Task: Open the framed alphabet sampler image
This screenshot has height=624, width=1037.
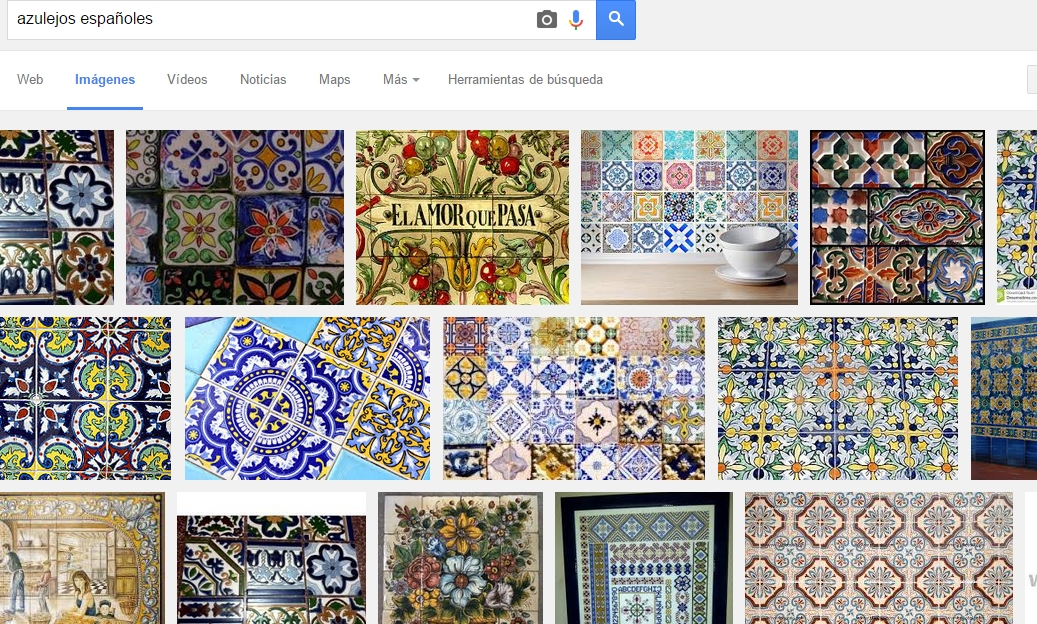Action: [644, 558]
